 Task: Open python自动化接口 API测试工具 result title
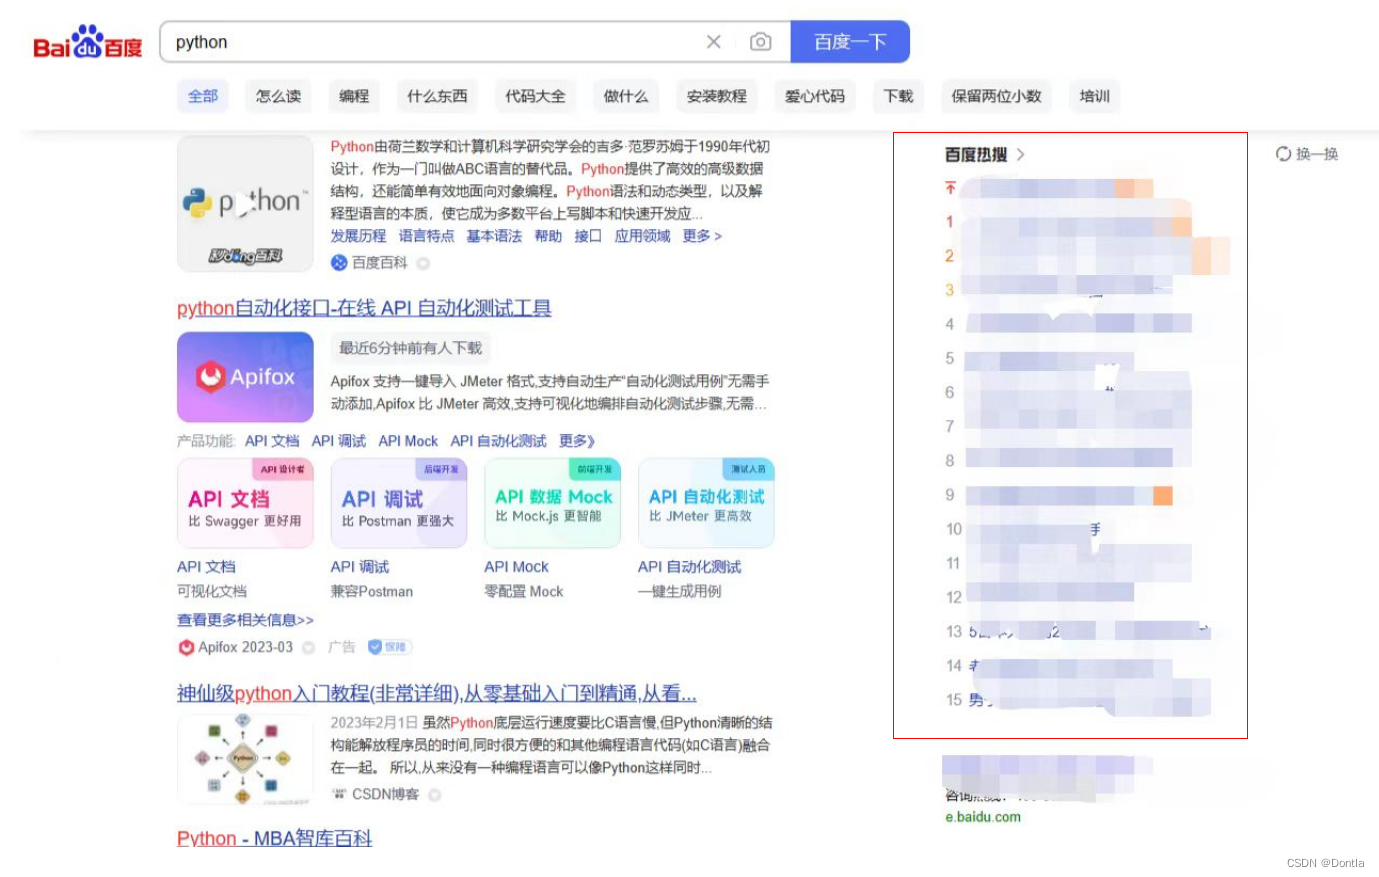(x=364, y=308)
